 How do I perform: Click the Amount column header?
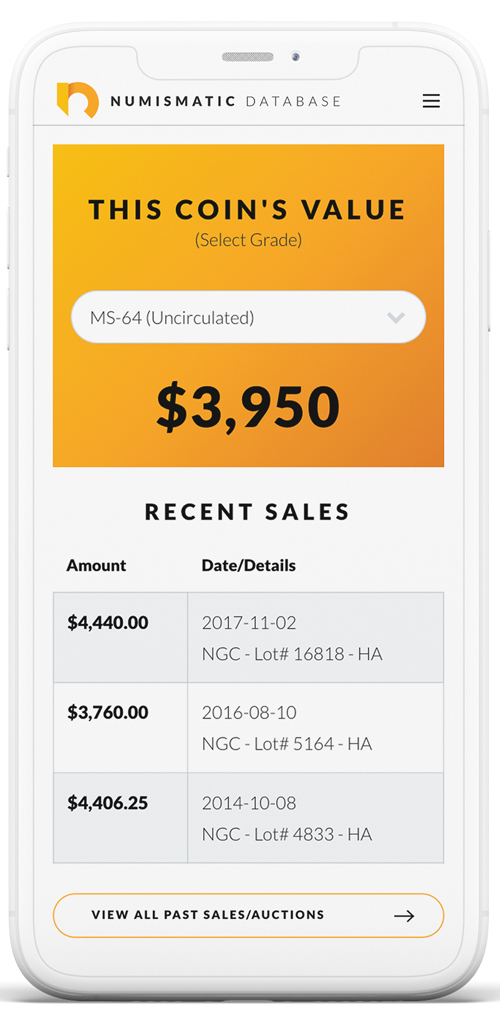[x=97, y=566]
